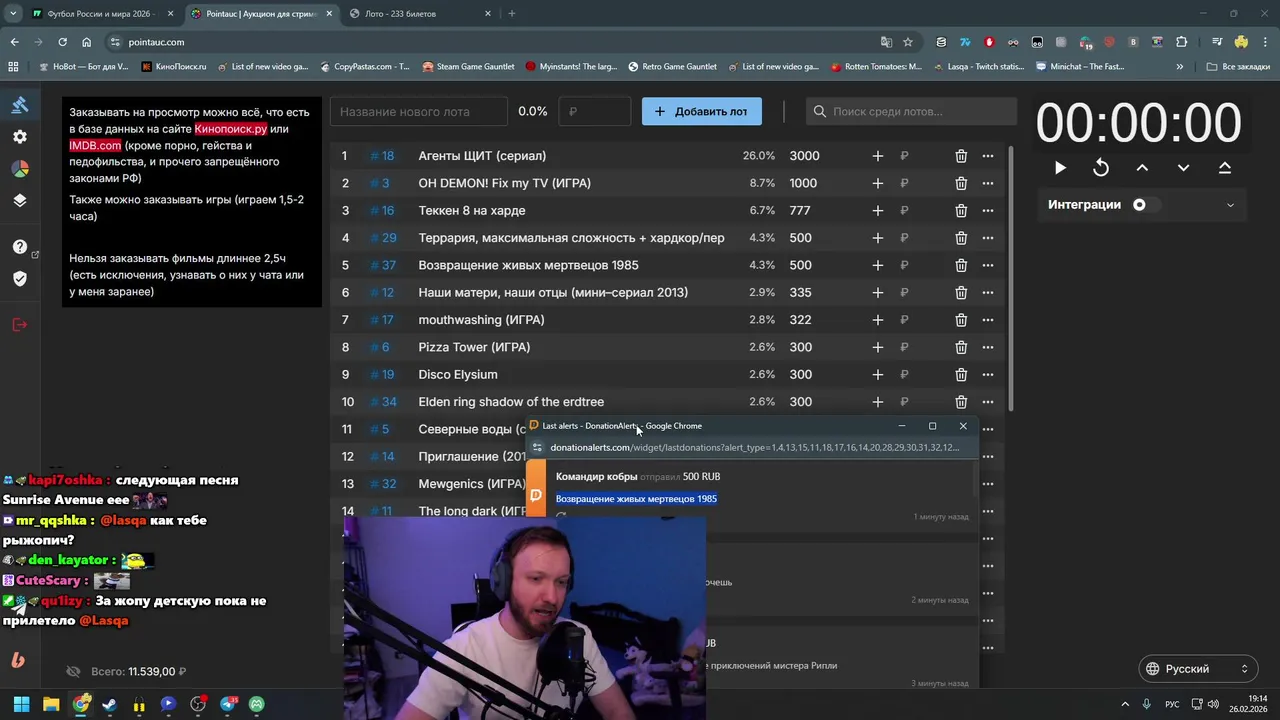Open more options for Pizza Tower lot
The image size is (1280, 720).
pos(988,347)
